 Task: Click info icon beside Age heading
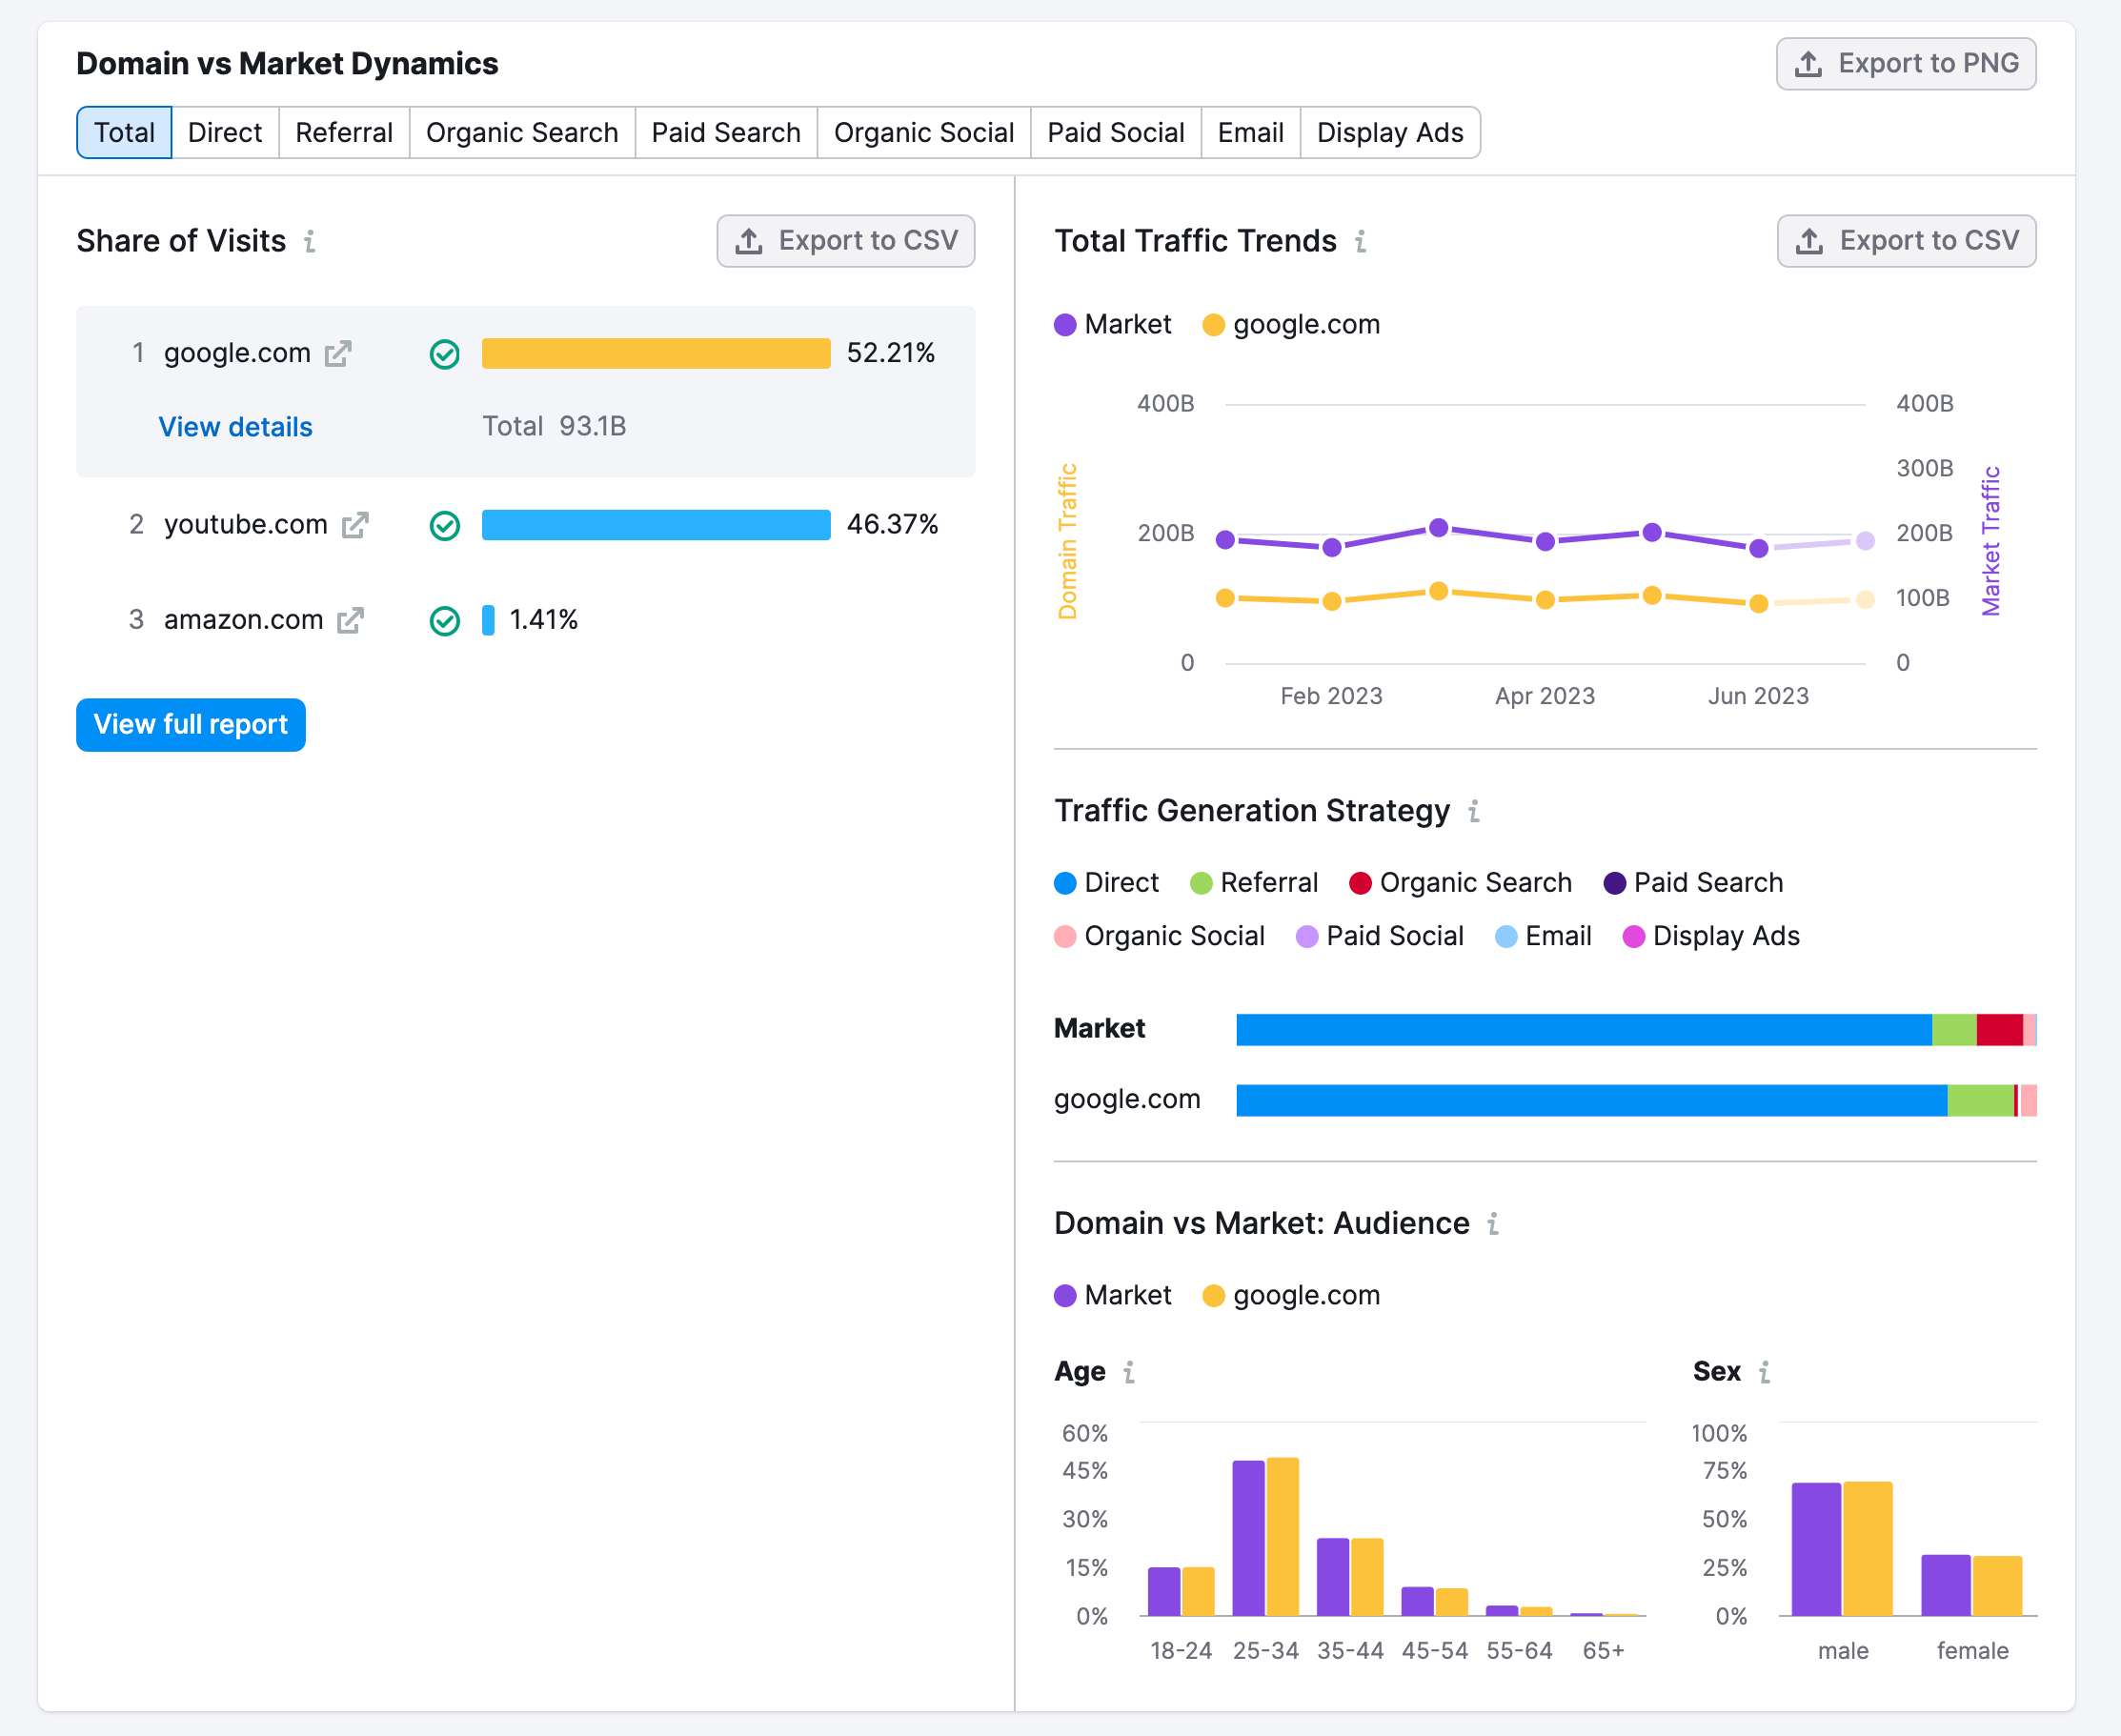tap(1129, 1372)
